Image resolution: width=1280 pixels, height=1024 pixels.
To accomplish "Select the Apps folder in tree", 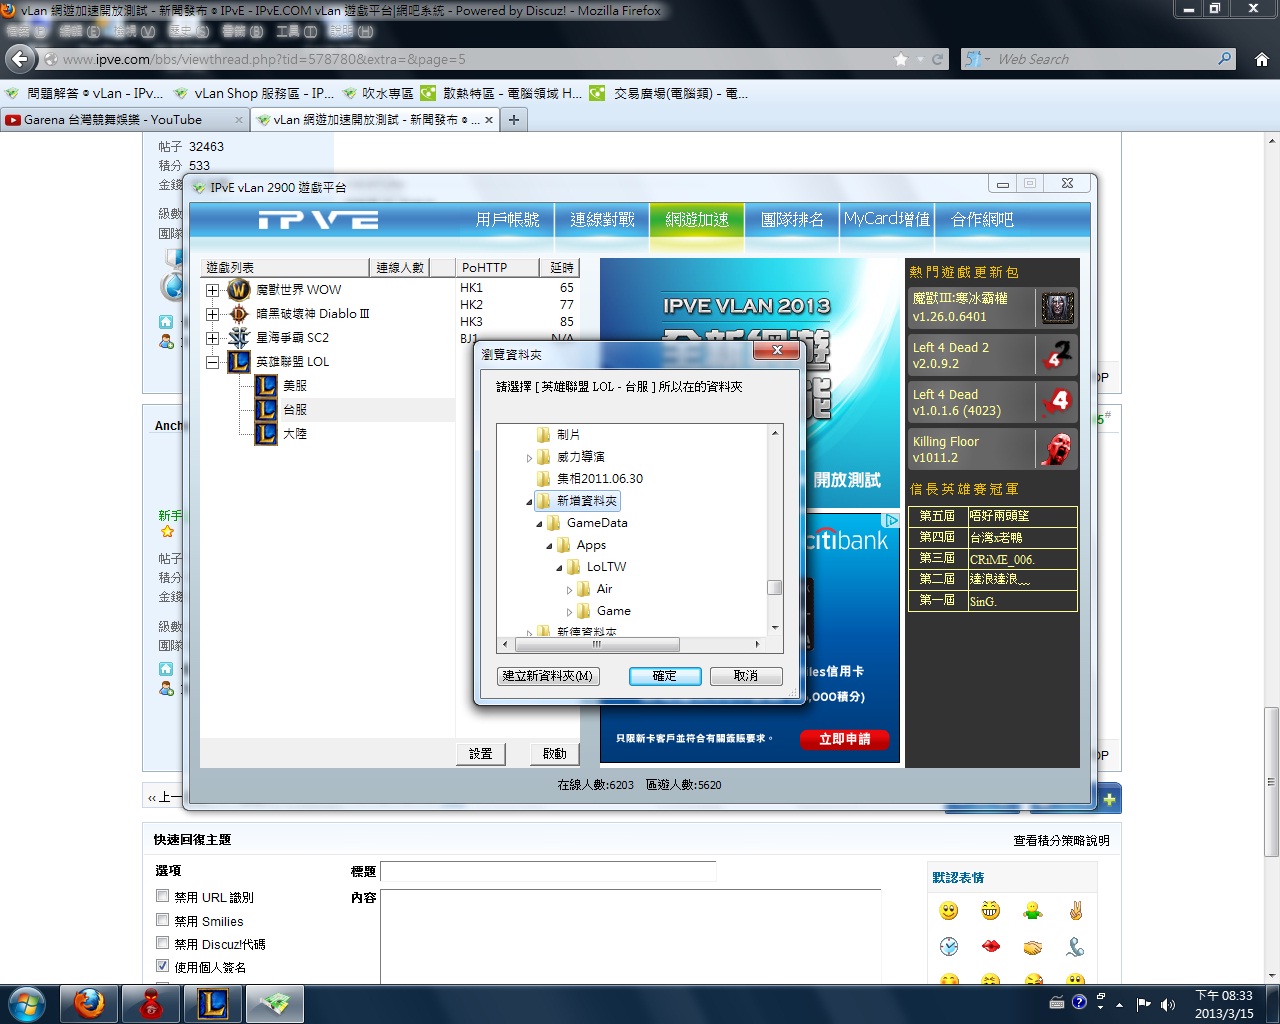I will pos(591,546).
